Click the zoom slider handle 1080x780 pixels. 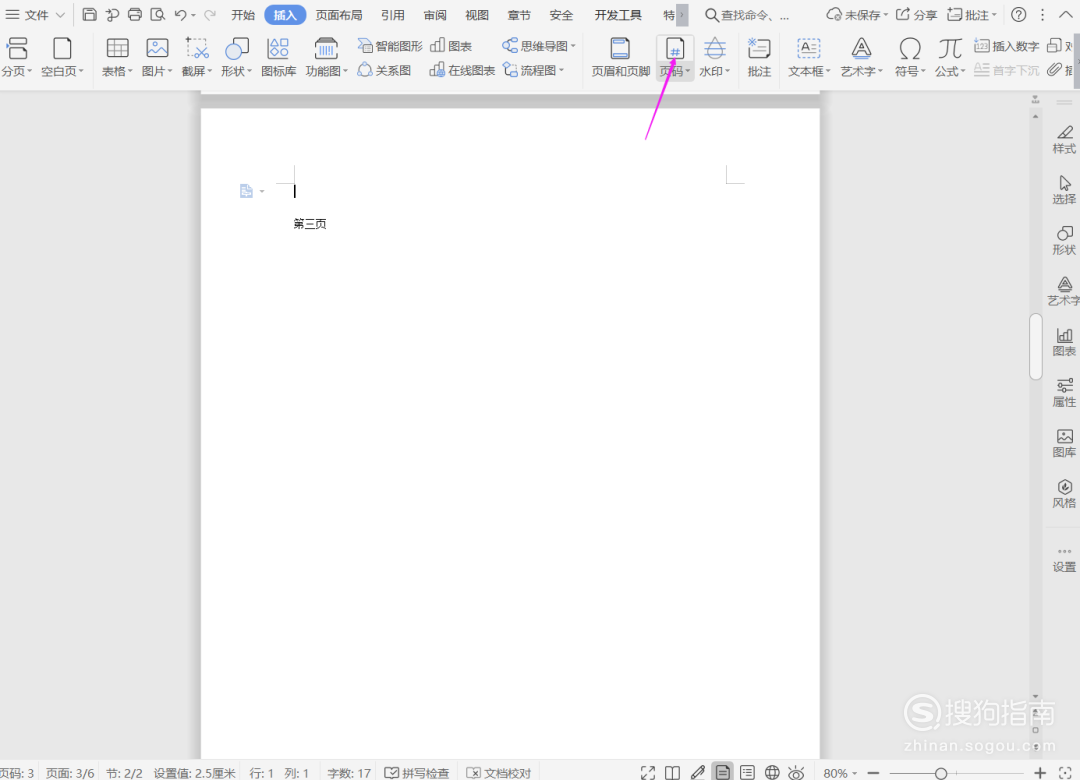941,773
